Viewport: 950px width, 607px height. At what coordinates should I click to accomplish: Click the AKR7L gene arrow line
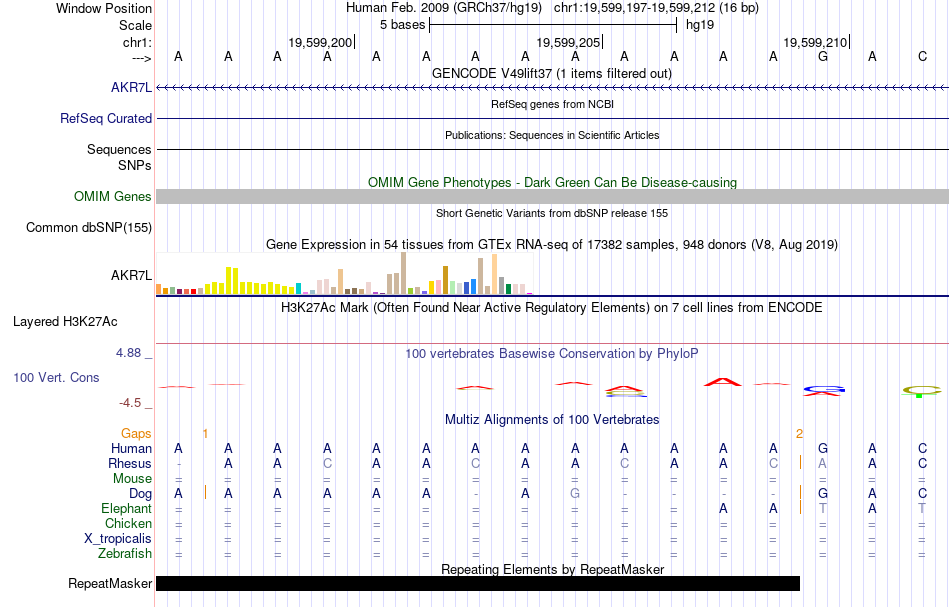click(x=553, y=88)
